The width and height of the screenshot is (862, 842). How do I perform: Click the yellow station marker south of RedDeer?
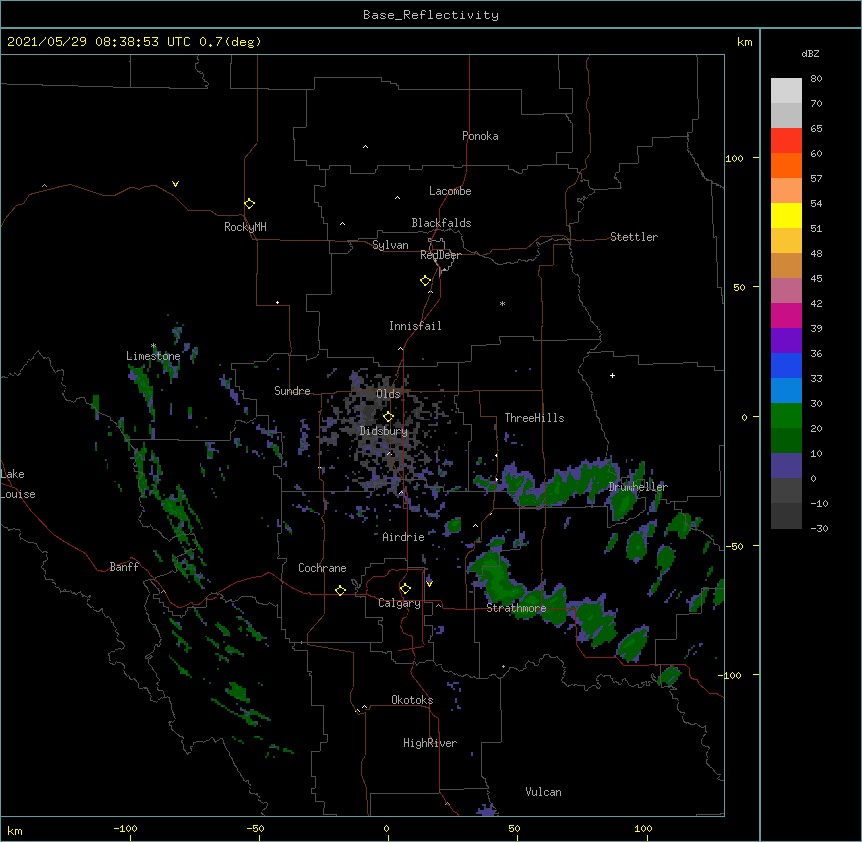point(425,281)
